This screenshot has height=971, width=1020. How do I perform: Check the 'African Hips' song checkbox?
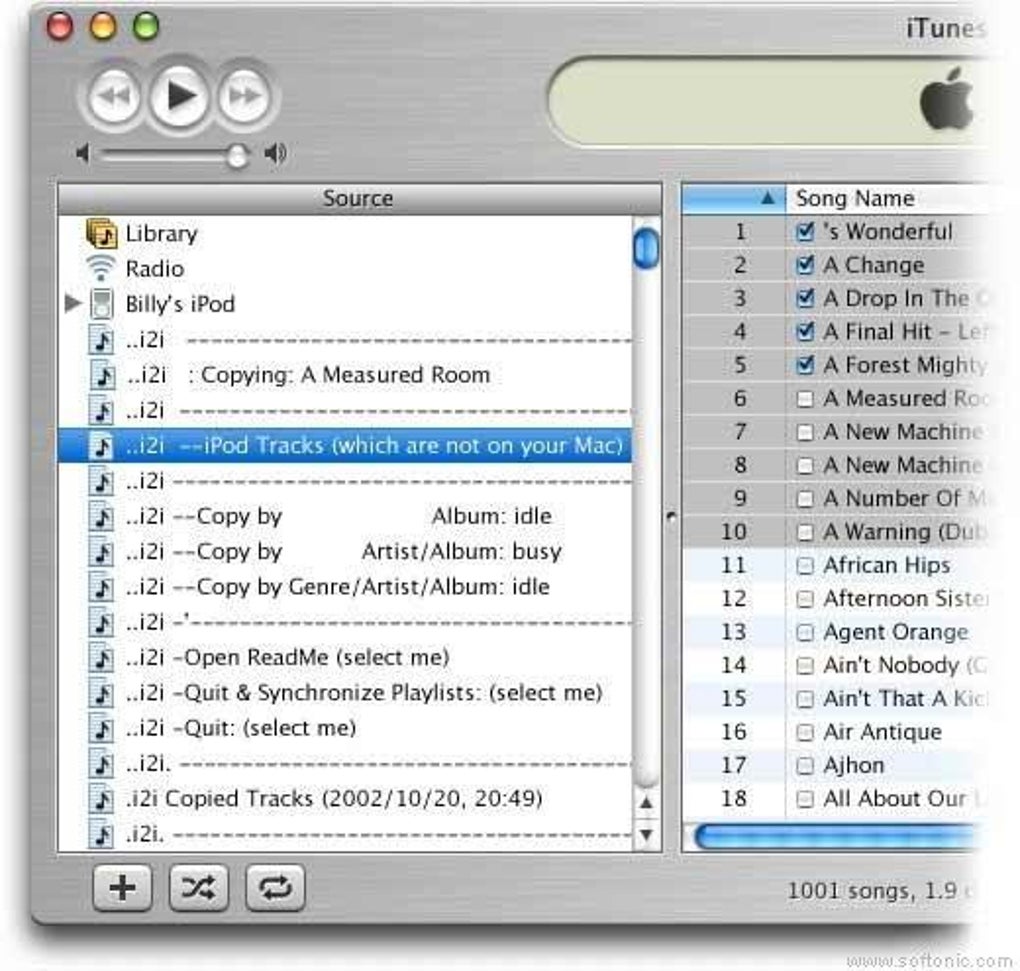click(x=805, y=566)
